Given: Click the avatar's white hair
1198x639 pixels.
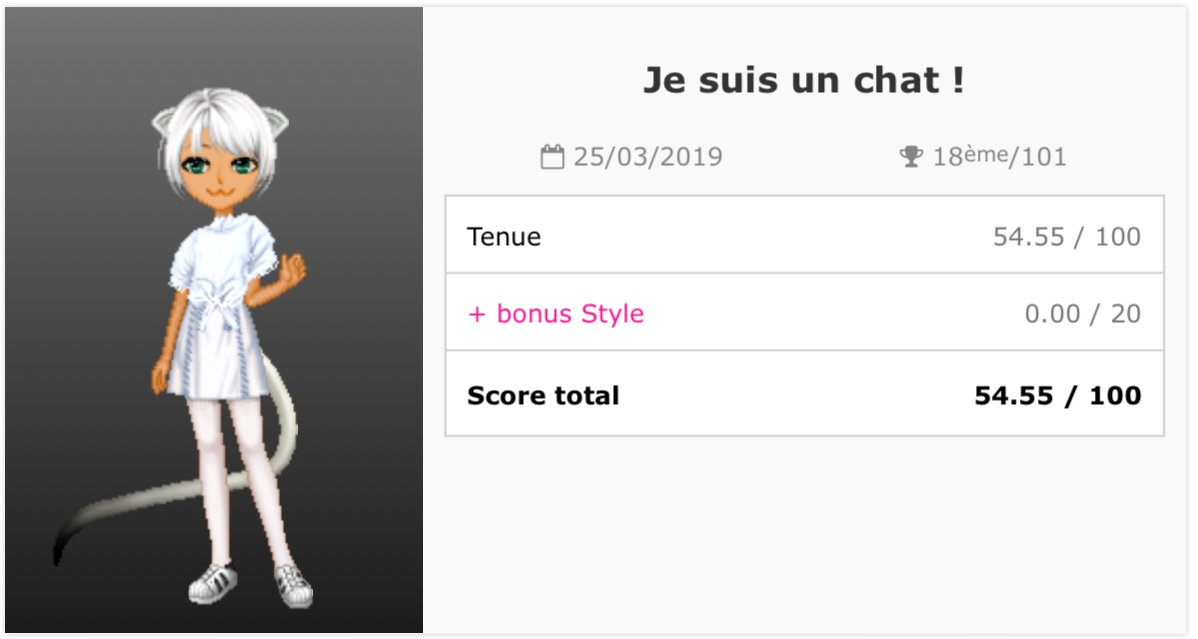Looking at the screenshot, I should pyautogui.click(x=220, y=120).
